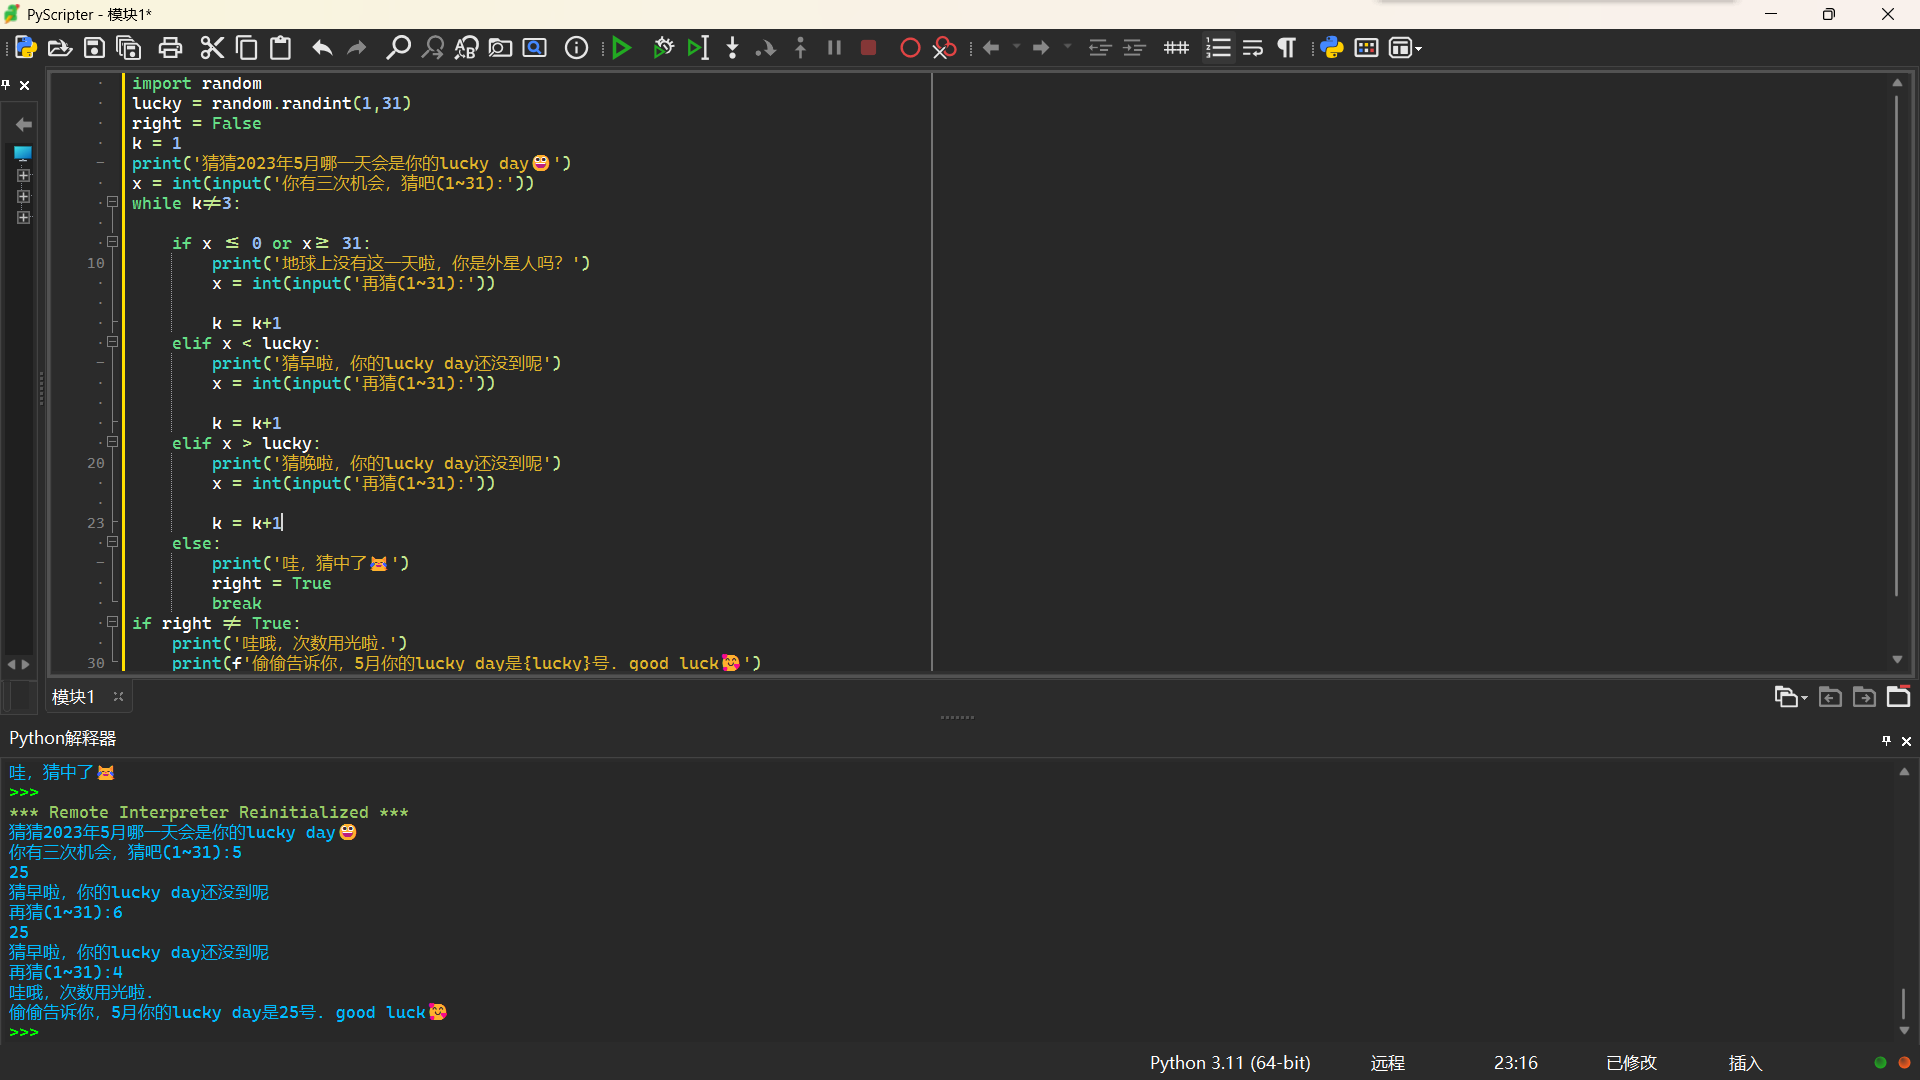Click the Replace text icon
Screen dimensions: 1920x1080
tap(466, 48)
